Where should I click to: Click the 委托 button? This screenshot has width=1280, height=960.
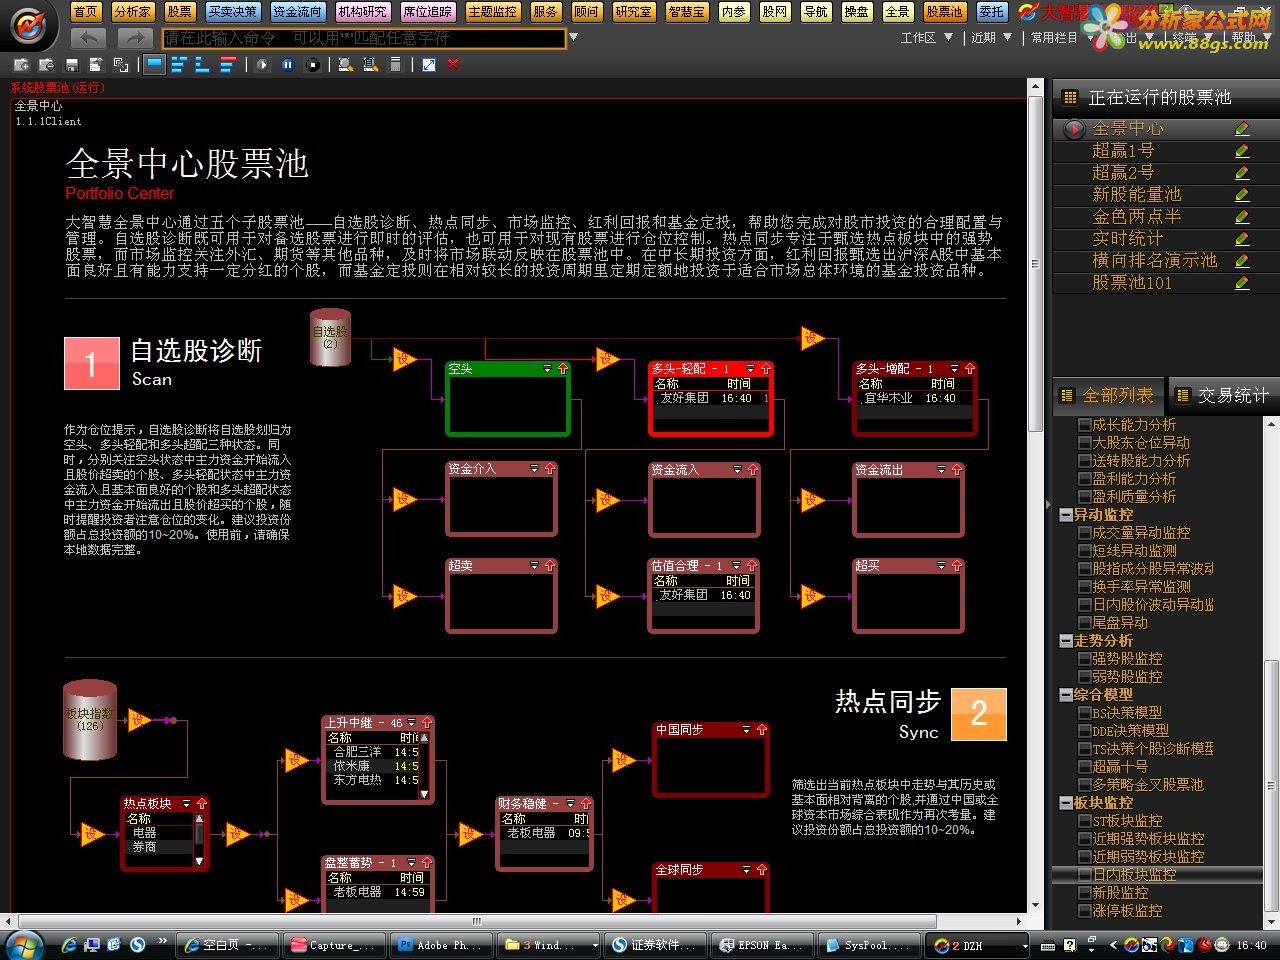(x=991, y=12)
